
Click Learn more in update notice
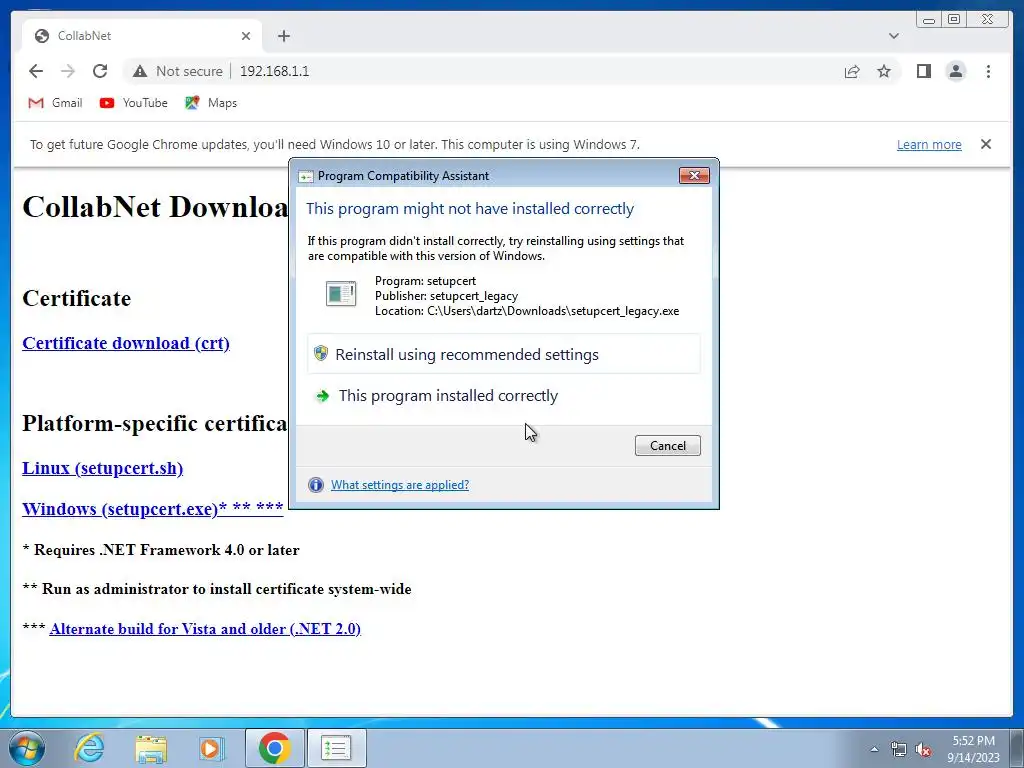(x=929, y=144)
